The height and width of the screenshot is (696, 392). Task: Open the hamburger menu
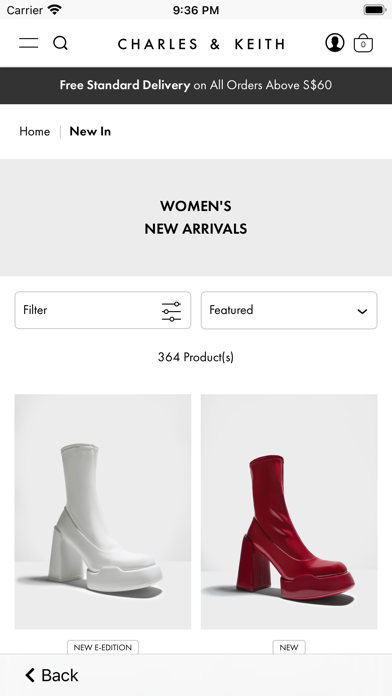28,43
